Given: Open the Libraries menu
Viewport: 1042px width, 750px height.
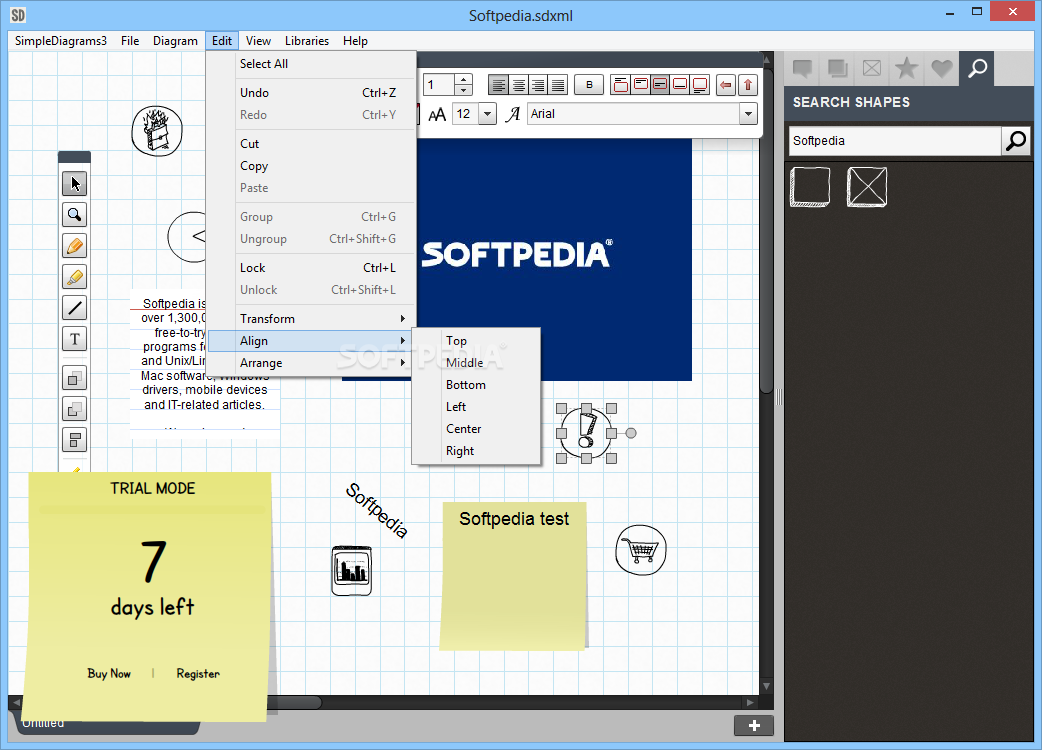Looking at the screenshot, I should (x=306, y=41).
